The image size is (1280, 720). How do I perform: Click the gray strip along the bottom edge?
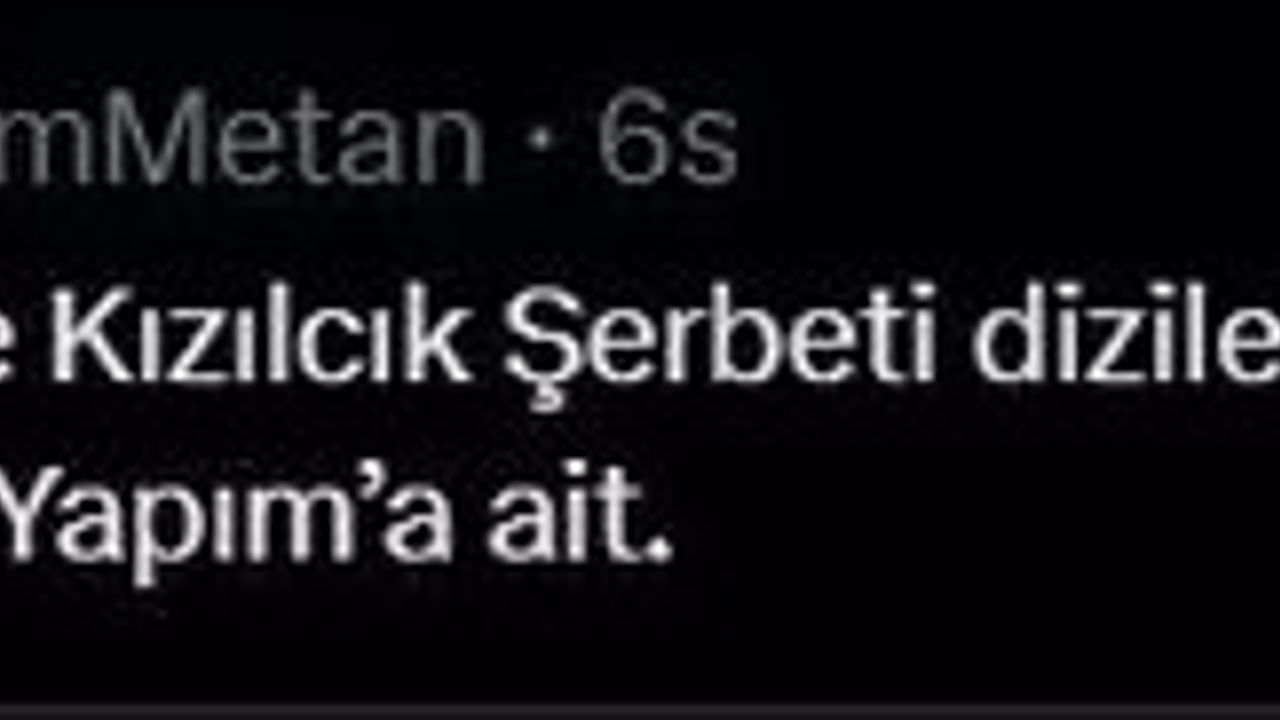click(x=640, y=711)
